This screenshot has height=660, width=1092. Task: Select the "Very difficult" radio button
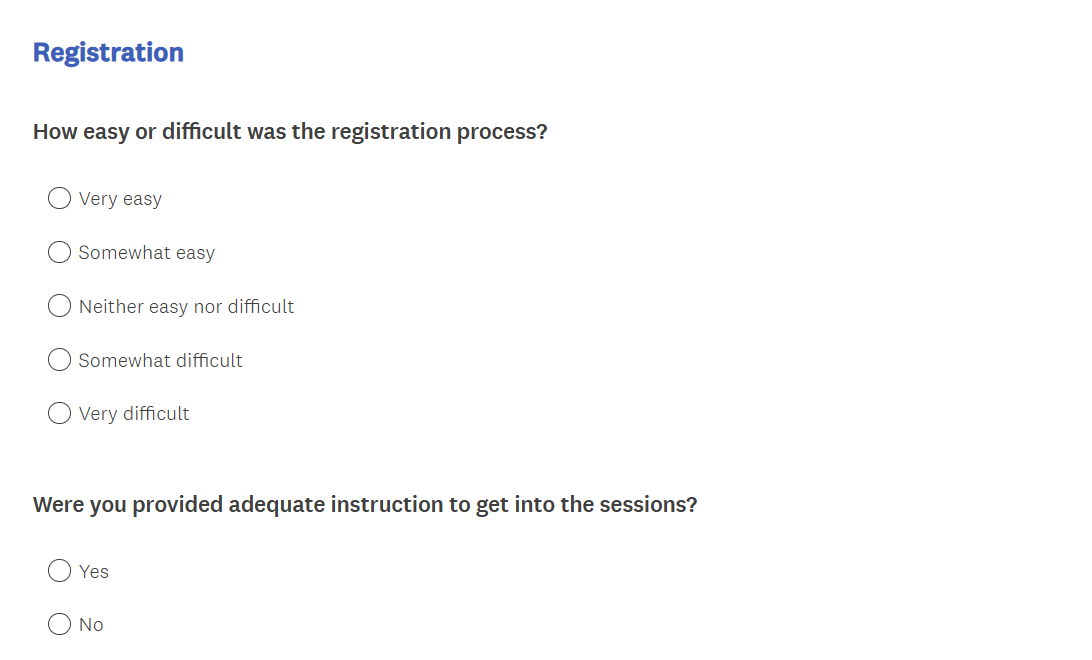coord(60,413)
